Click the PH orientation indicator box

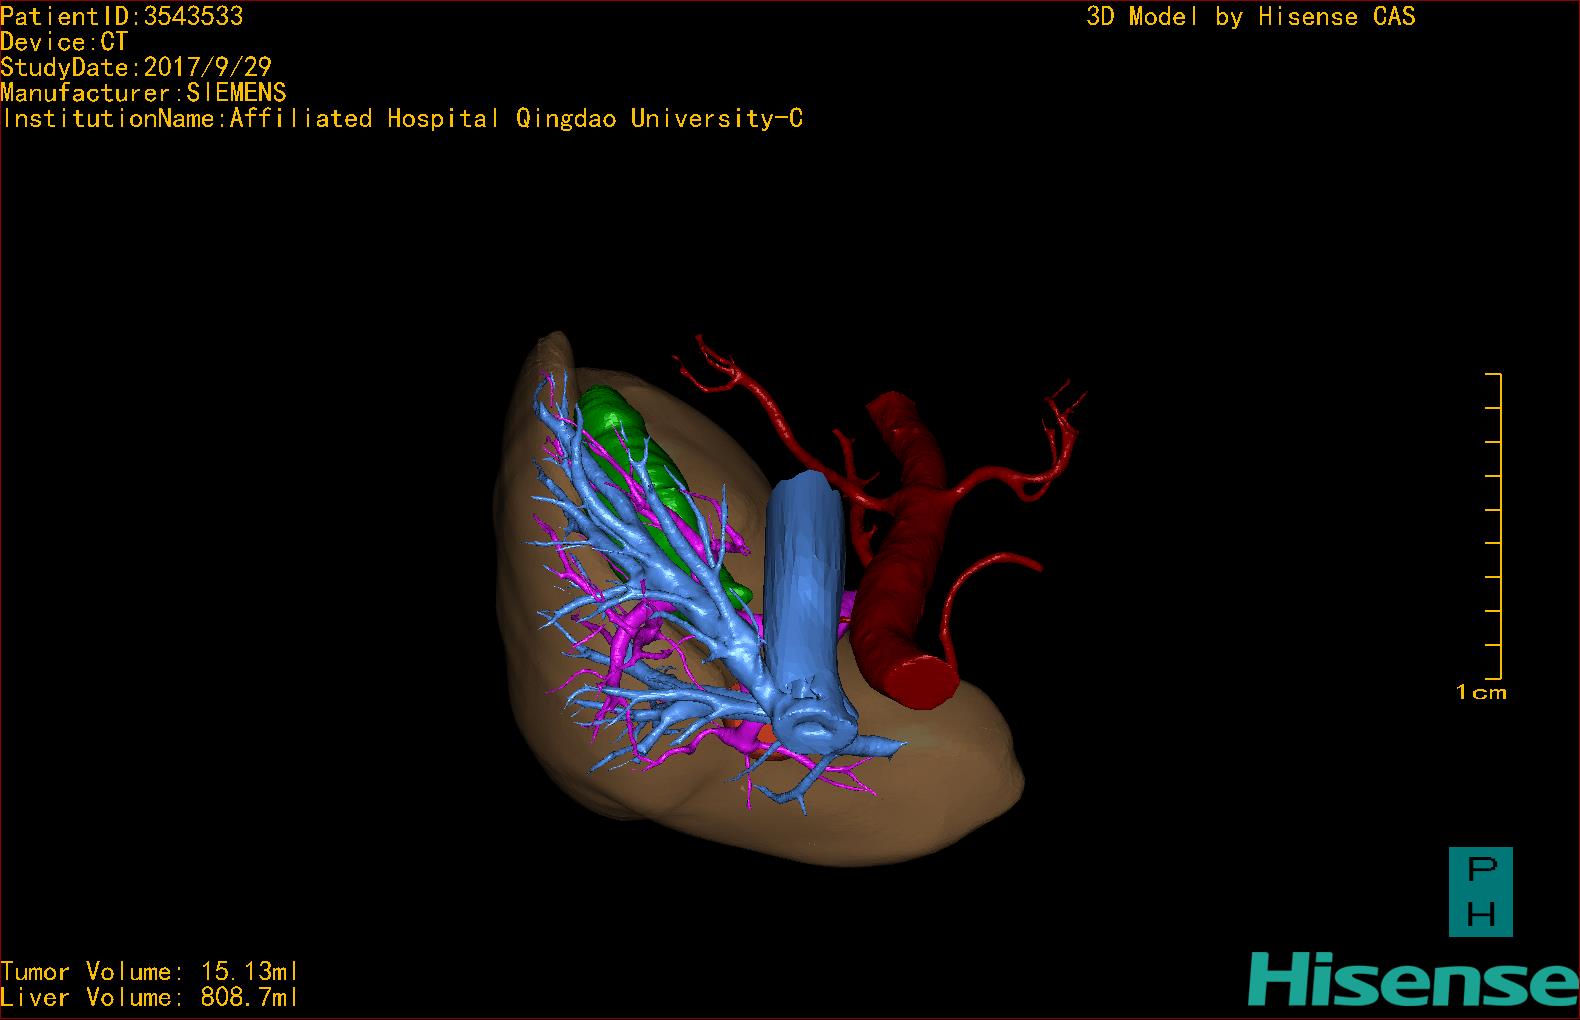click(1481, 892)
